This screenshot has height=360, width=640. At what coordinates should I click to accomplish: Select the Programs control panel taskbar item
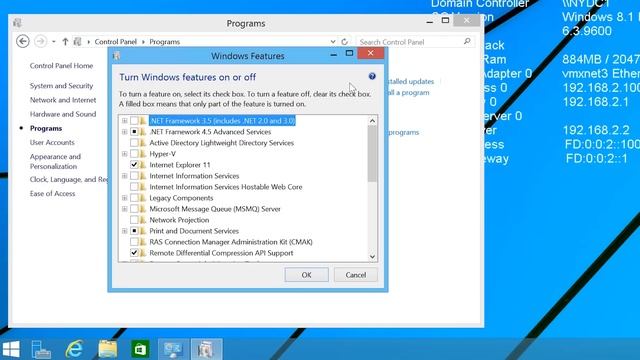tap(206, 349)
